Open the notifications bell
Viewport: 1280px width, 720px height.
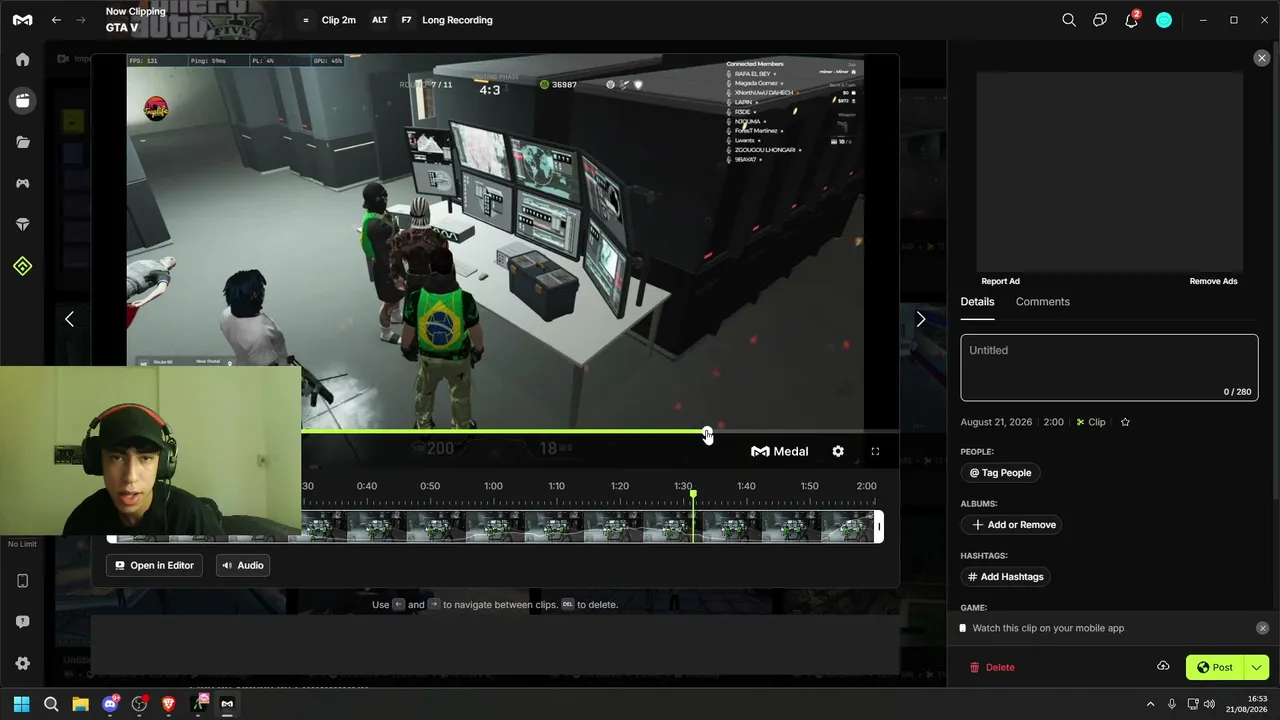(1131, 20)
